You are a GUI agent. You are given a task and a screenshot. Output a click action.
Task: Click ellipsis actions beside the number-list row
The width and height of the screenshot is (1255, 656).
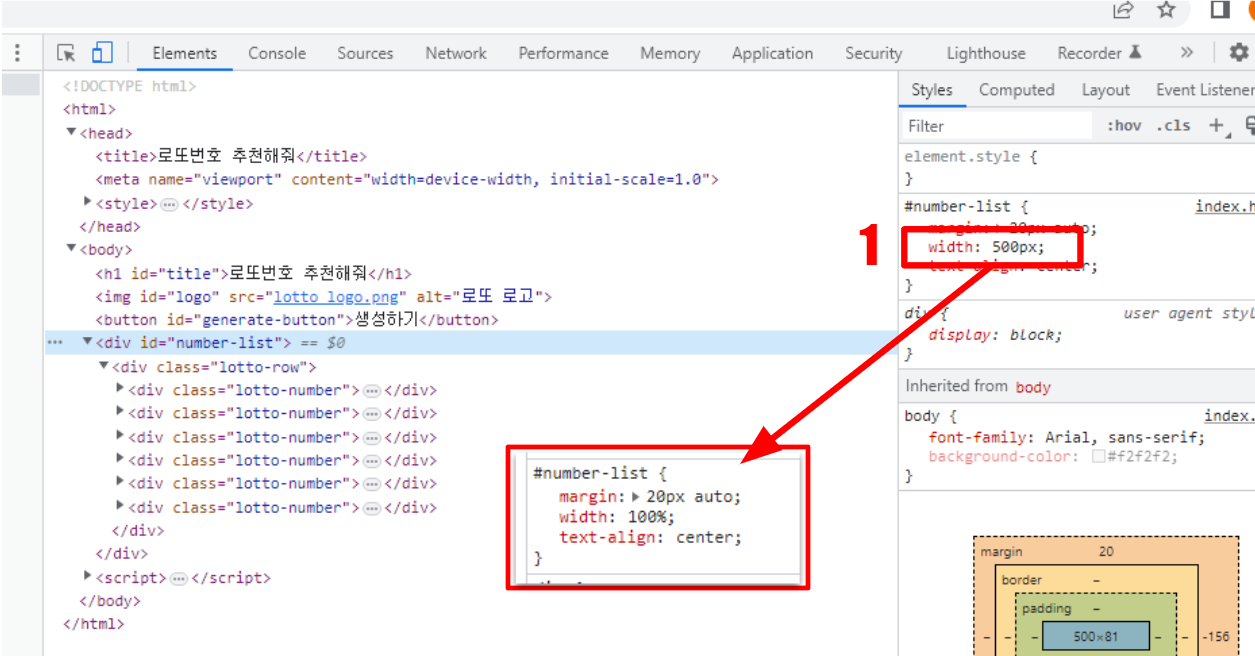pos(55,343)
